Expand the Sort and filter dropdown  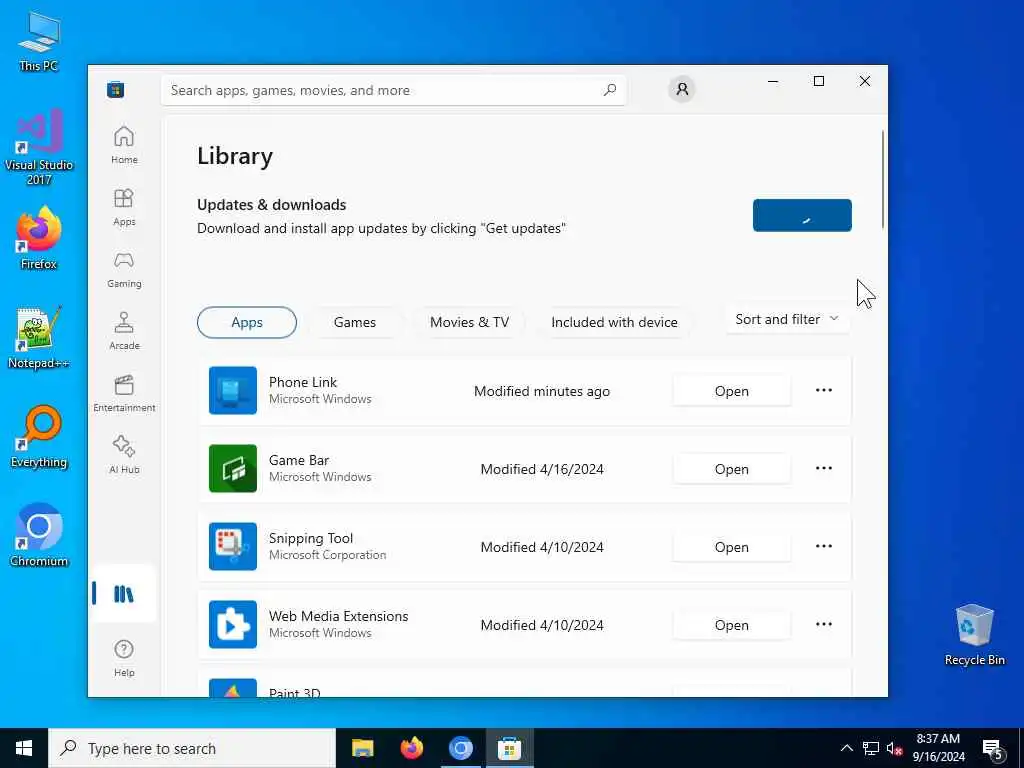pos(787,319)
